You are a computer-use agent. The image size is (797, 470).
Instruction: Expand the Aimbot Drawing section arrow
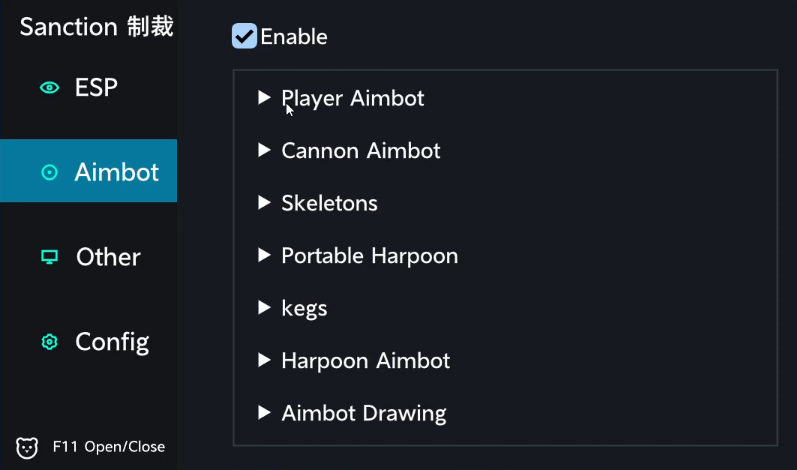pyautogui.click(x=264, y=412)
